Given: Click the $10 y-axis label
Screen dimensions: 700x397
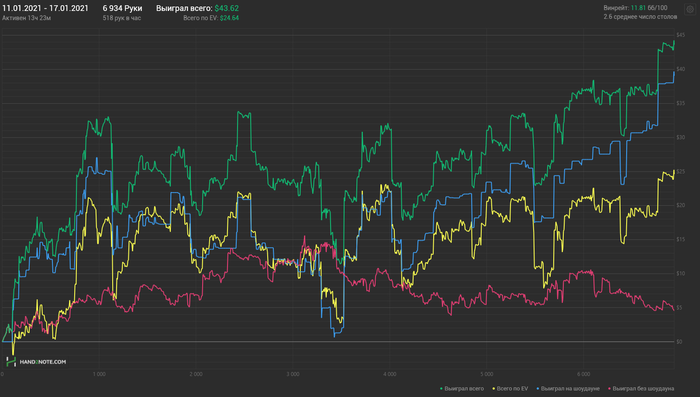Looking at the screenshot, I should [680, 273].
